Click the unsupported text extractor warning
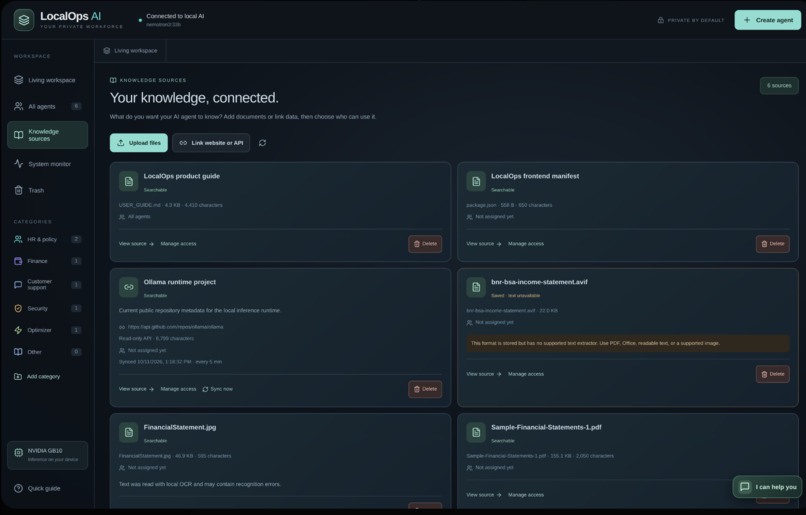Screen dimensions: 806x515 (x=628, y=343)
